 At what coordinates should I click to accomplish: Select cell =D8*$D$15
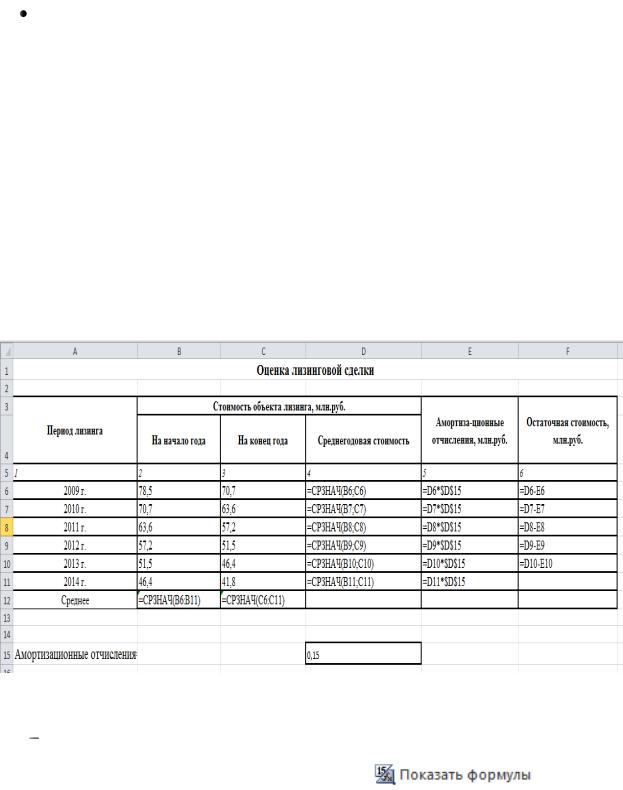469,527
